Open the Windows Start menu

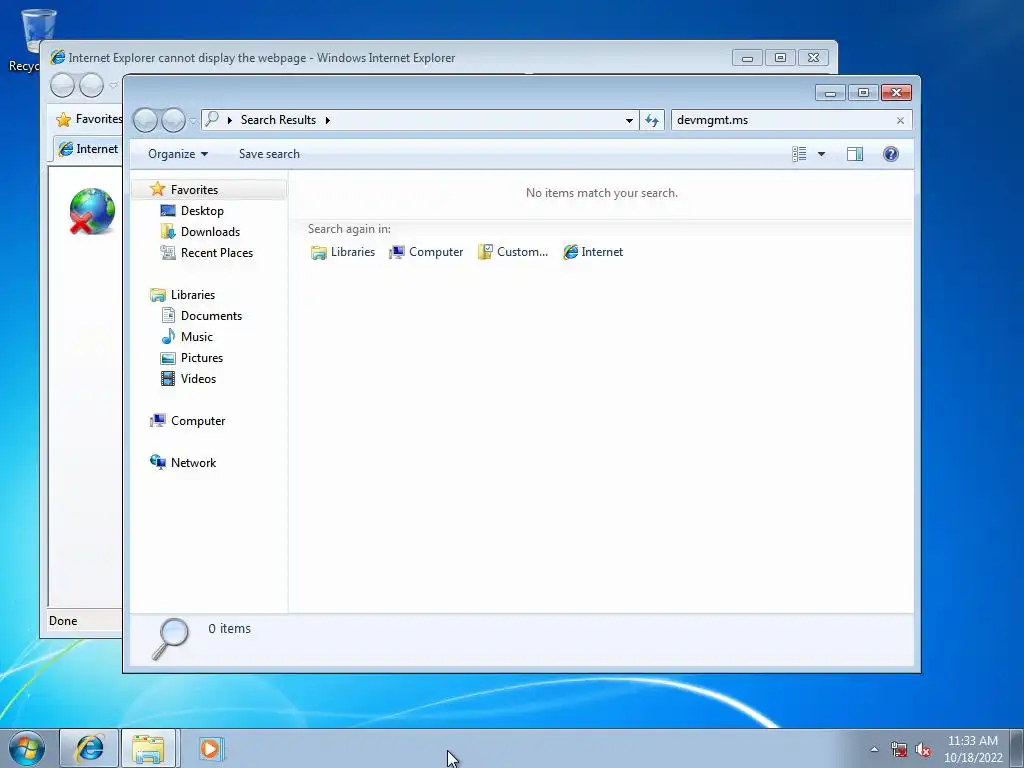pos(27,749)
